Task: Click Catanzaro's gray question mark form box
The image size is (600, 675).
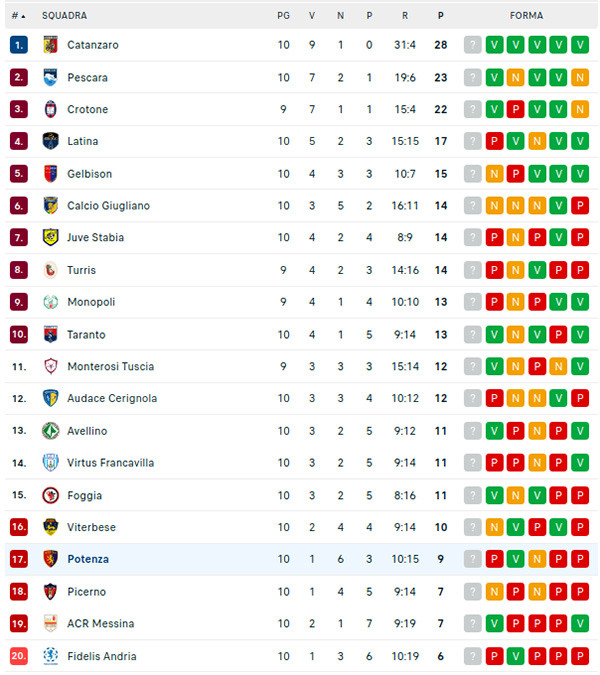Action: (x=473, y=45)
